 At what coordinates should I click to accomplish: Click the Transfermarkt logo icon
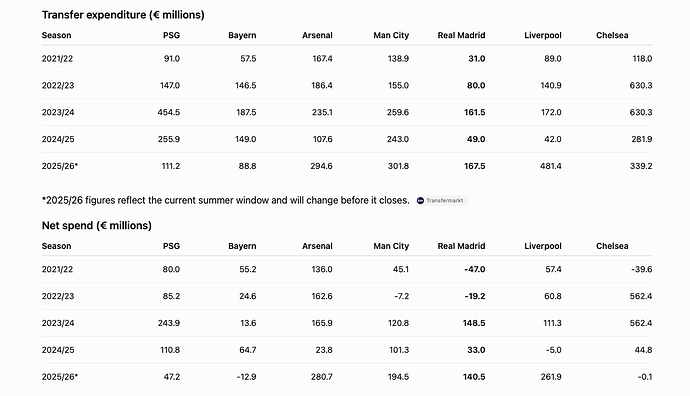[x=420, y=201]
